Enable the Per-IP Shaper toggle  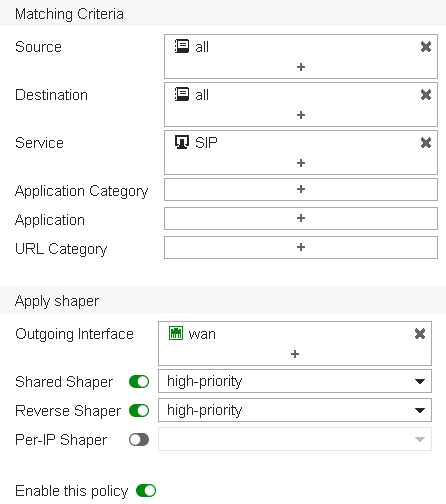(x=139, y=440)
